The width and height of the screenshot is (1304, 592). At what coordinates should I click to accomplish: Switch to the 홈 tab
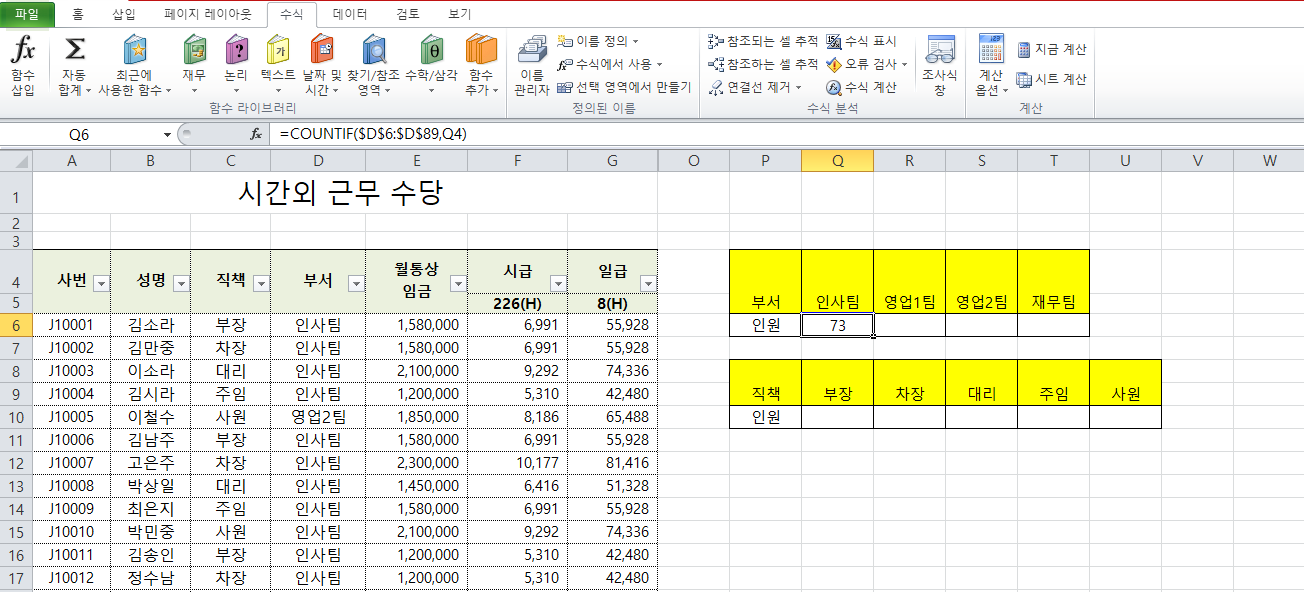(78, 14)
